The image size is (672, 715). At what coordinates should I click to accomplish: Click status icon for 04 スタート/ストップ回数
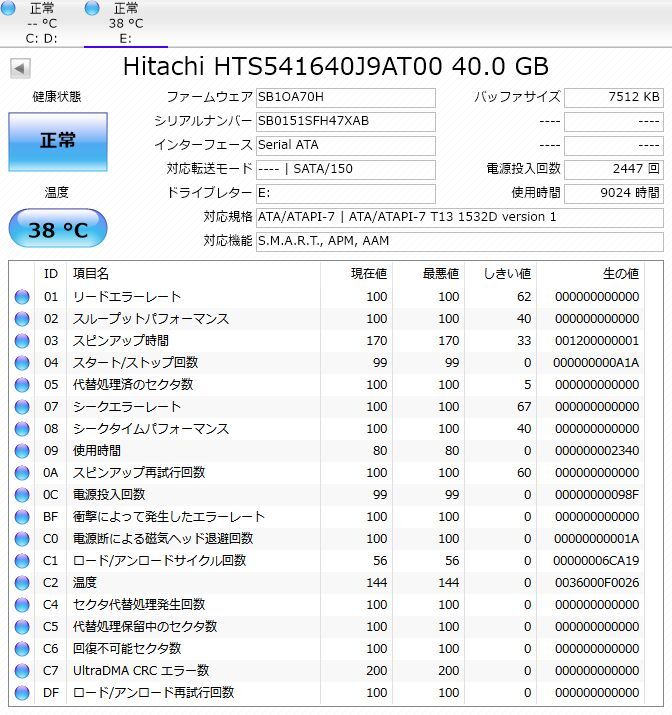coord(22,363)
